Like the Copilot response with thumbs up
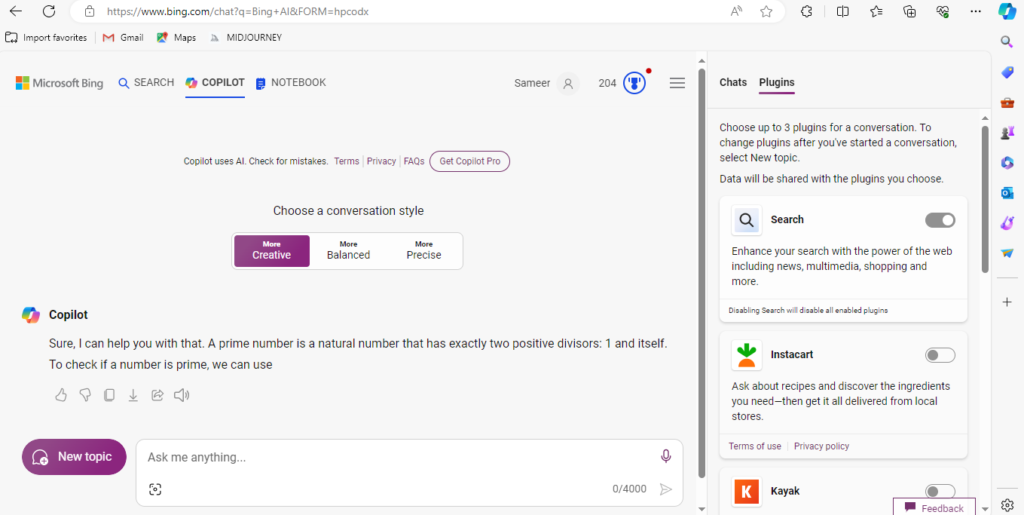Viewport: 1024px width, 515px height. (61, 395)
